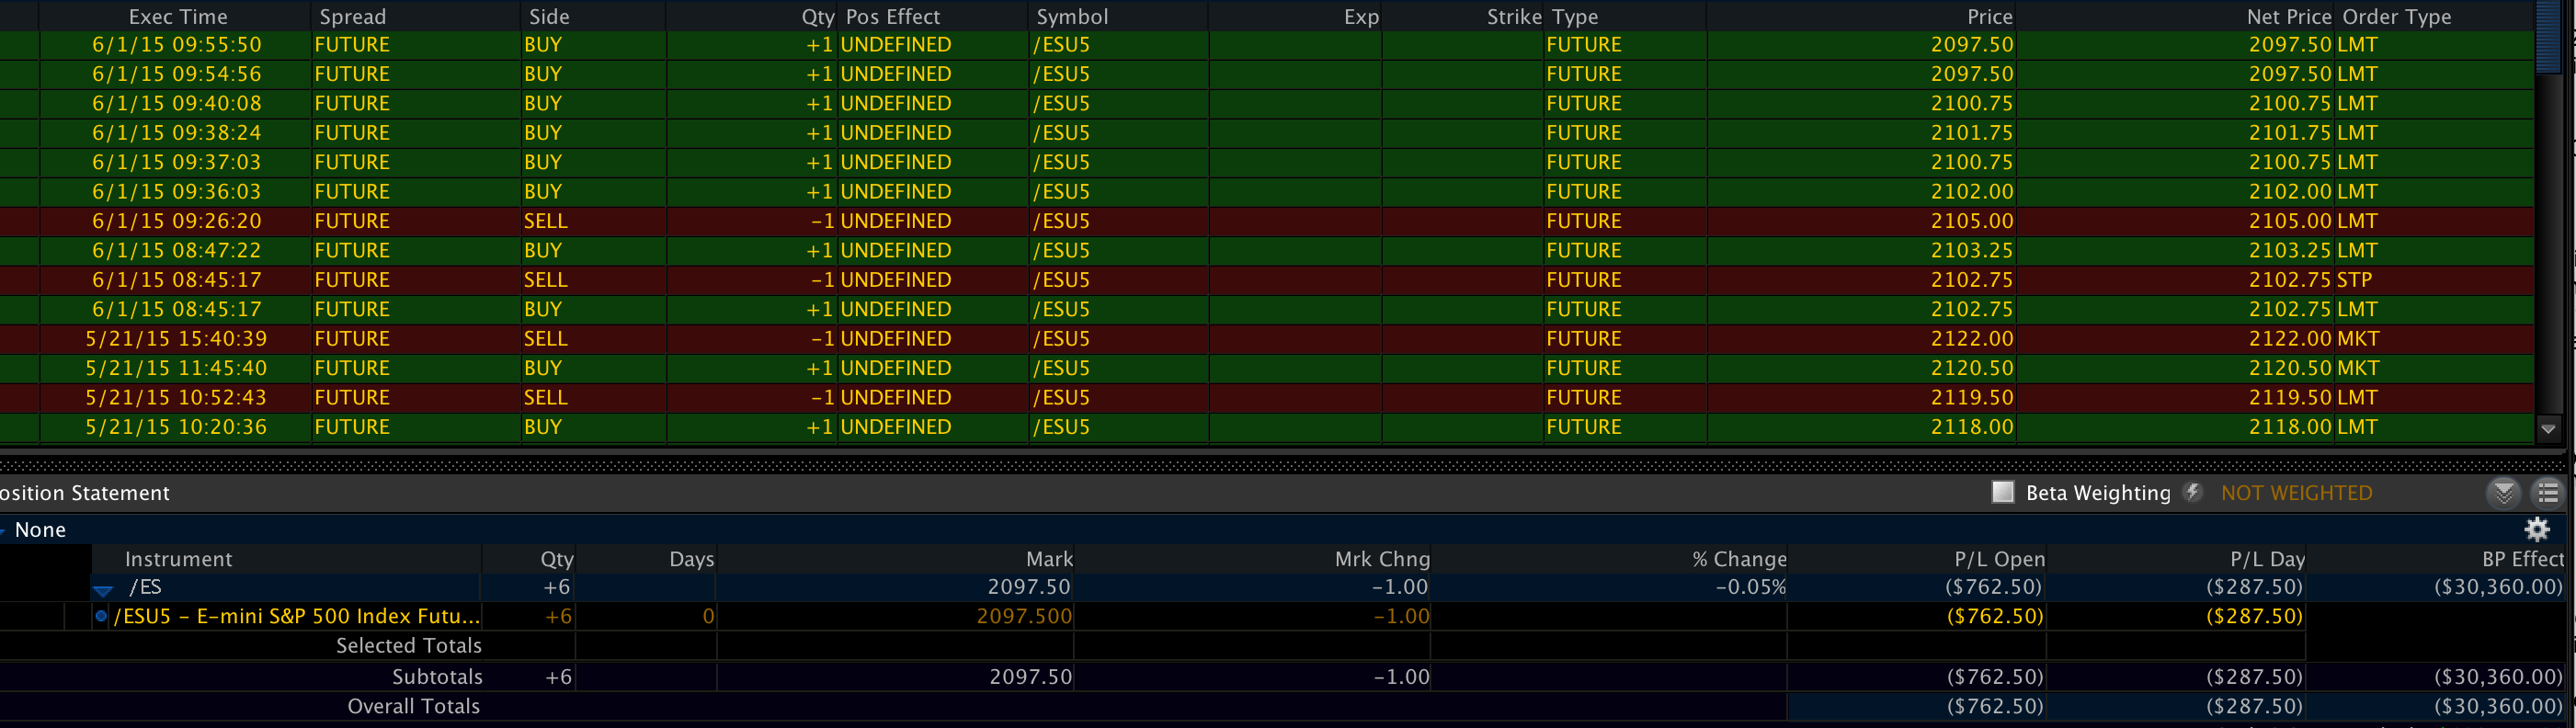Click the /ES row mark value 2097.50
2576x728 pixels.
click(1028, 587)
